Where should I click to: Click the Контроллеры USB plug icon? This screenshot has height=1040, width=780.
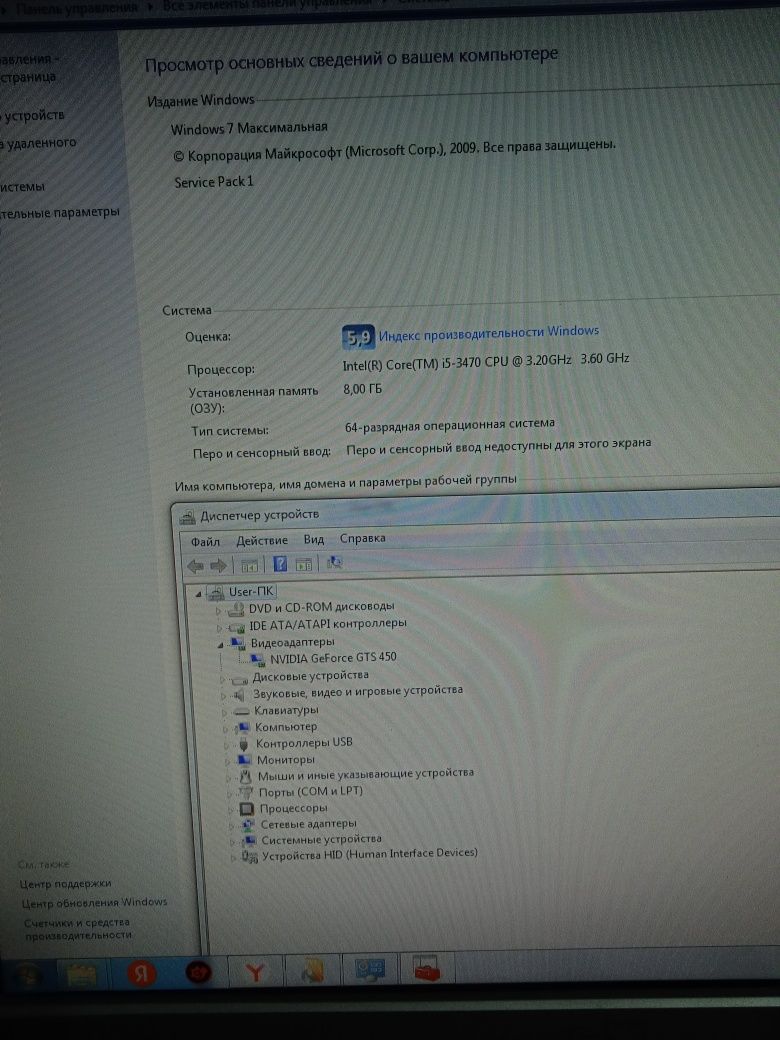point(243,744)
